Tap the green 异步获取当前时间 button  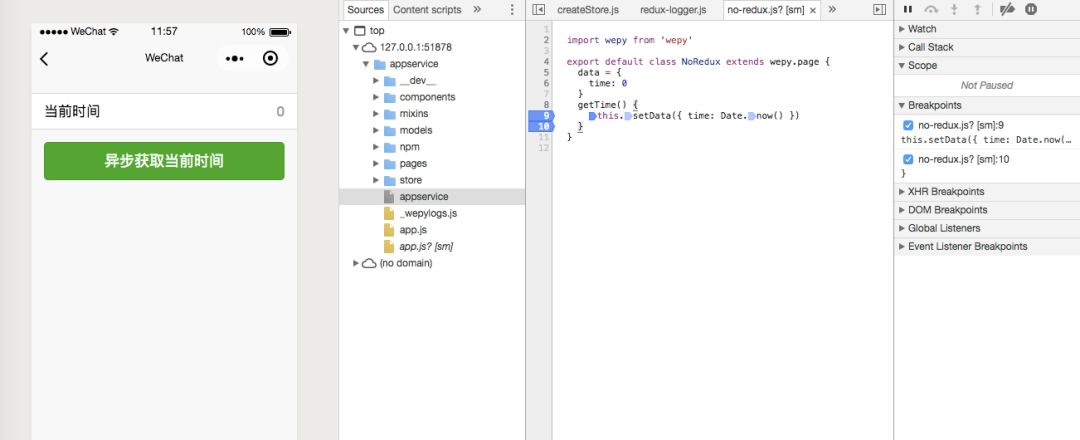pos(164,161)
